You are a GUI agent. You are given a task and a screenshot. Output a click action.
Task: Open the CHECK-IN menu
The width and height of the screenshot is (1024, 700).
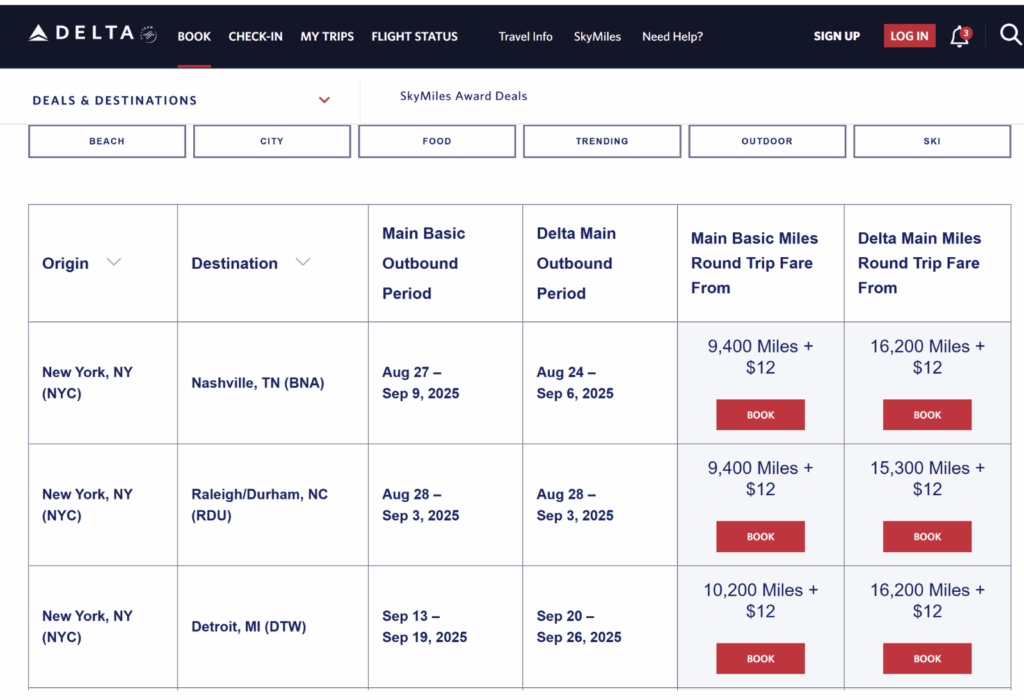tap(255, 37)
